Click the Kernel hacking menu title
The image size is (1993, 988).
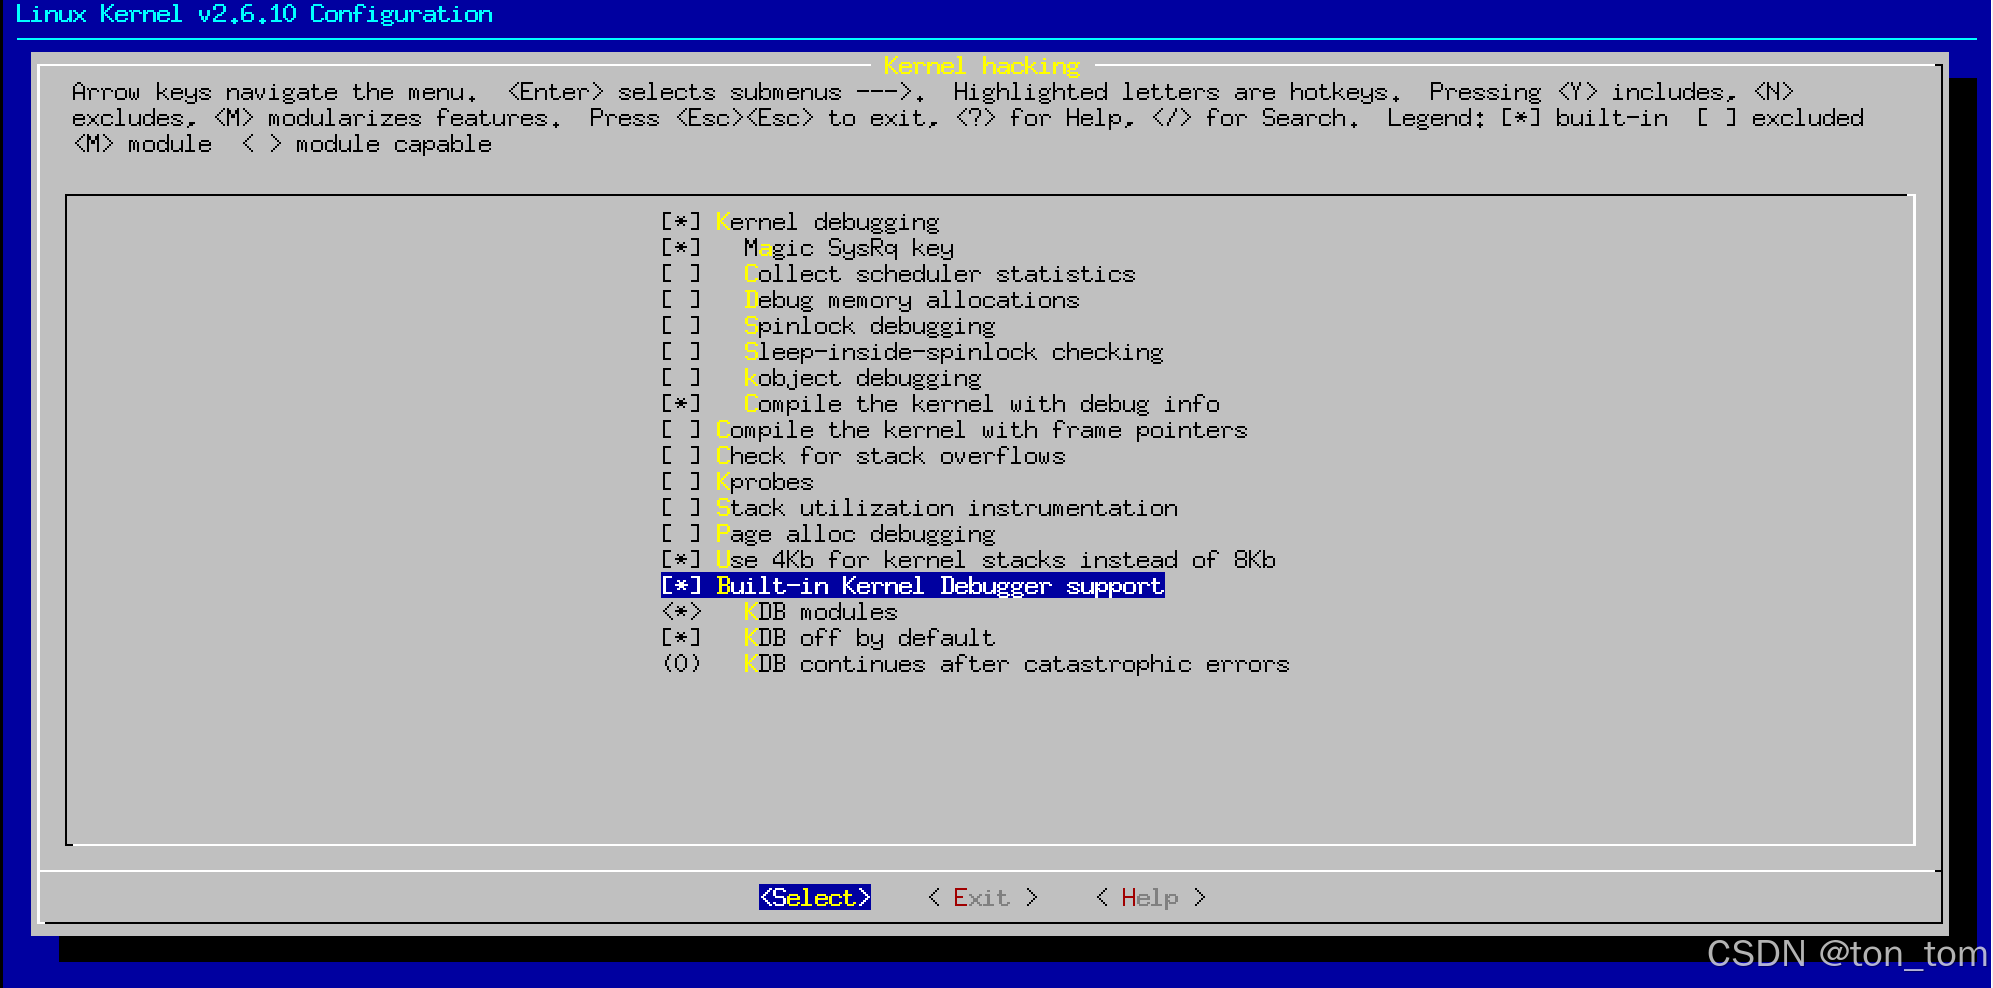[x=982, y=66]
